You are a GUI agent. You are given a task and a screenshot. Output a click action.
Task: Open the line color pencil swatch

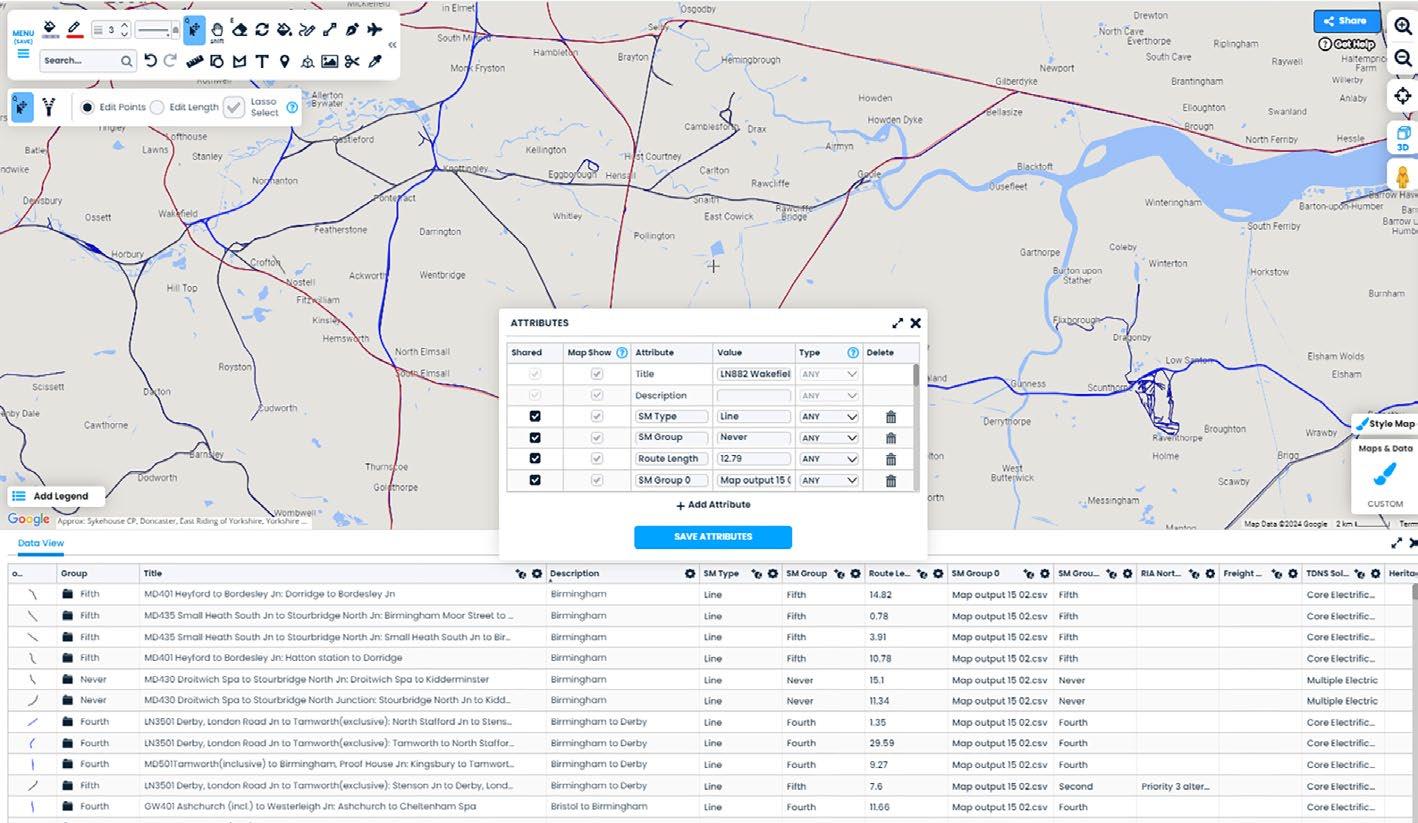pyautogui.click(x=74, y=30)
